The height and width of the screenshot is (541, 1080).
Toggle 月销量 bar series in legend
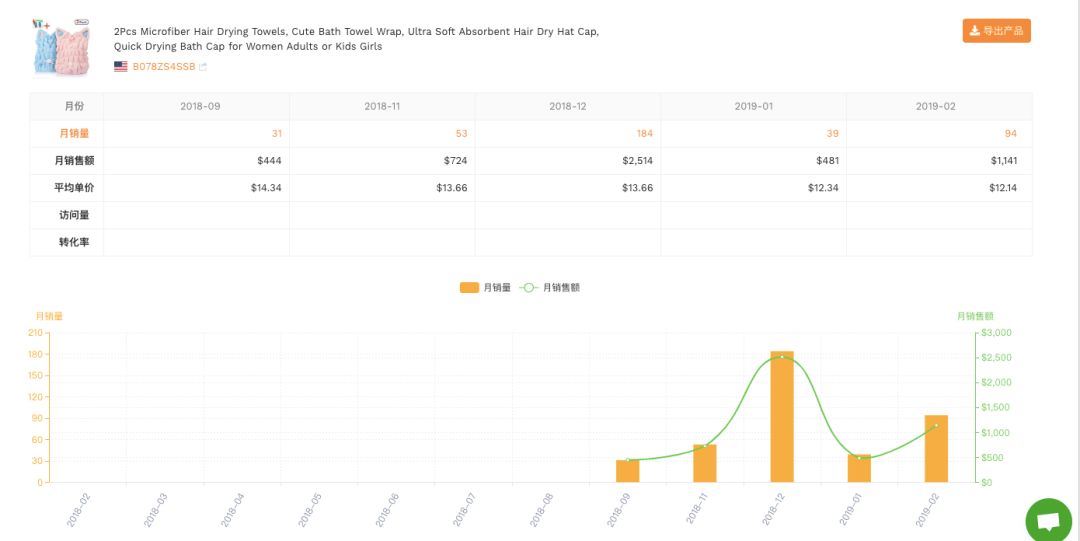[x=485, y=288]
